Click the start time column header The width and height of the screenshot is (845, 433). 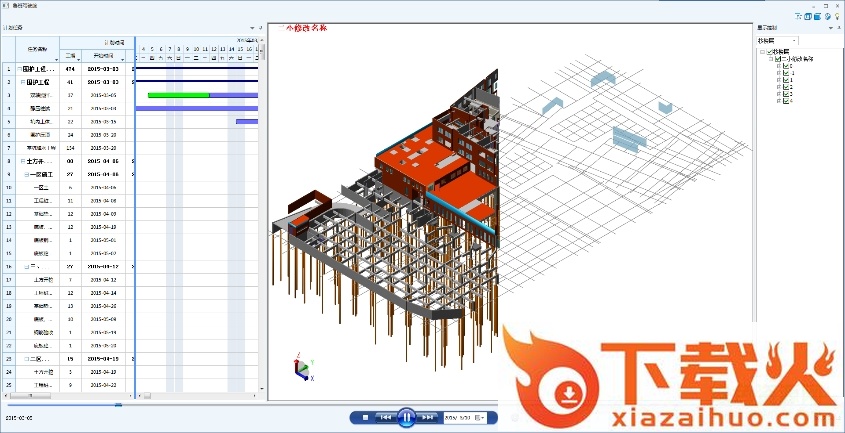pyautogui.click(x=102, y=56)
